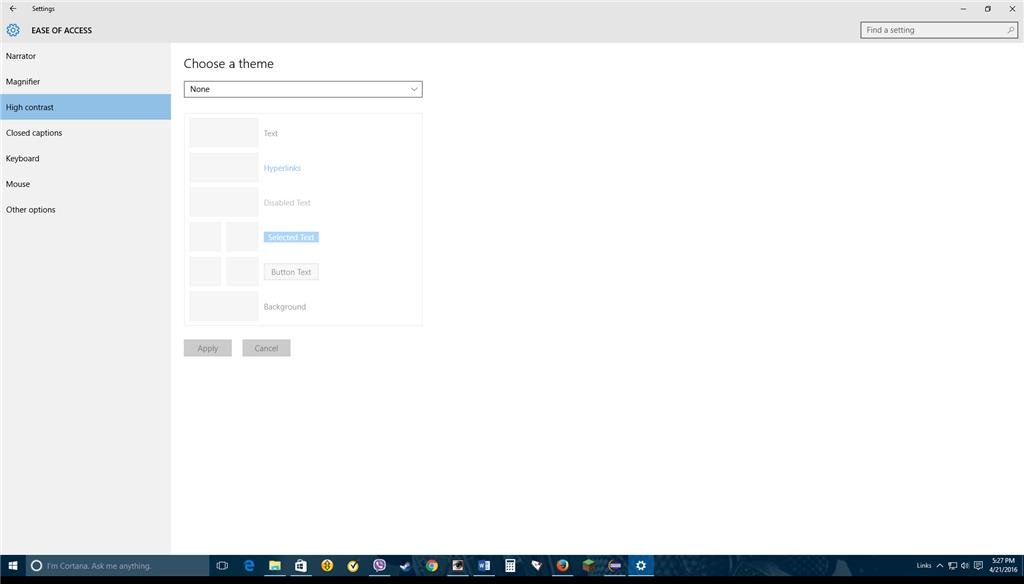1024x584 pixels.
Task: Click the Task View icon
Action: 222,566
